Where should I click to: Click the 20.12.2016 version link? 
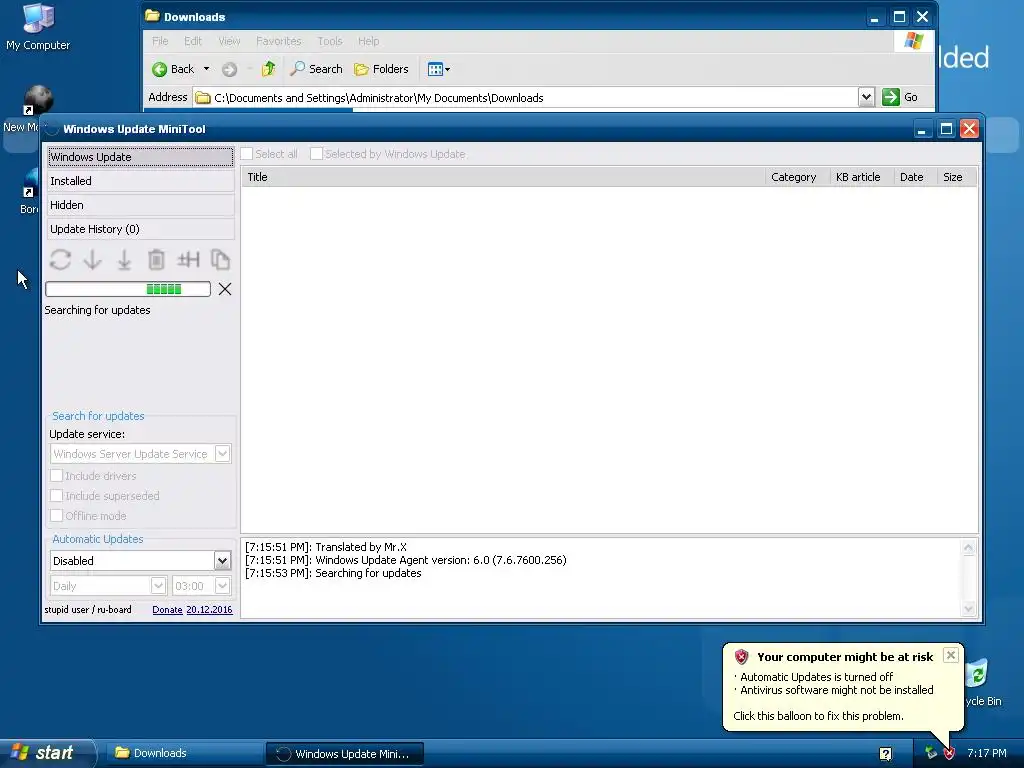tap(209, 609)
